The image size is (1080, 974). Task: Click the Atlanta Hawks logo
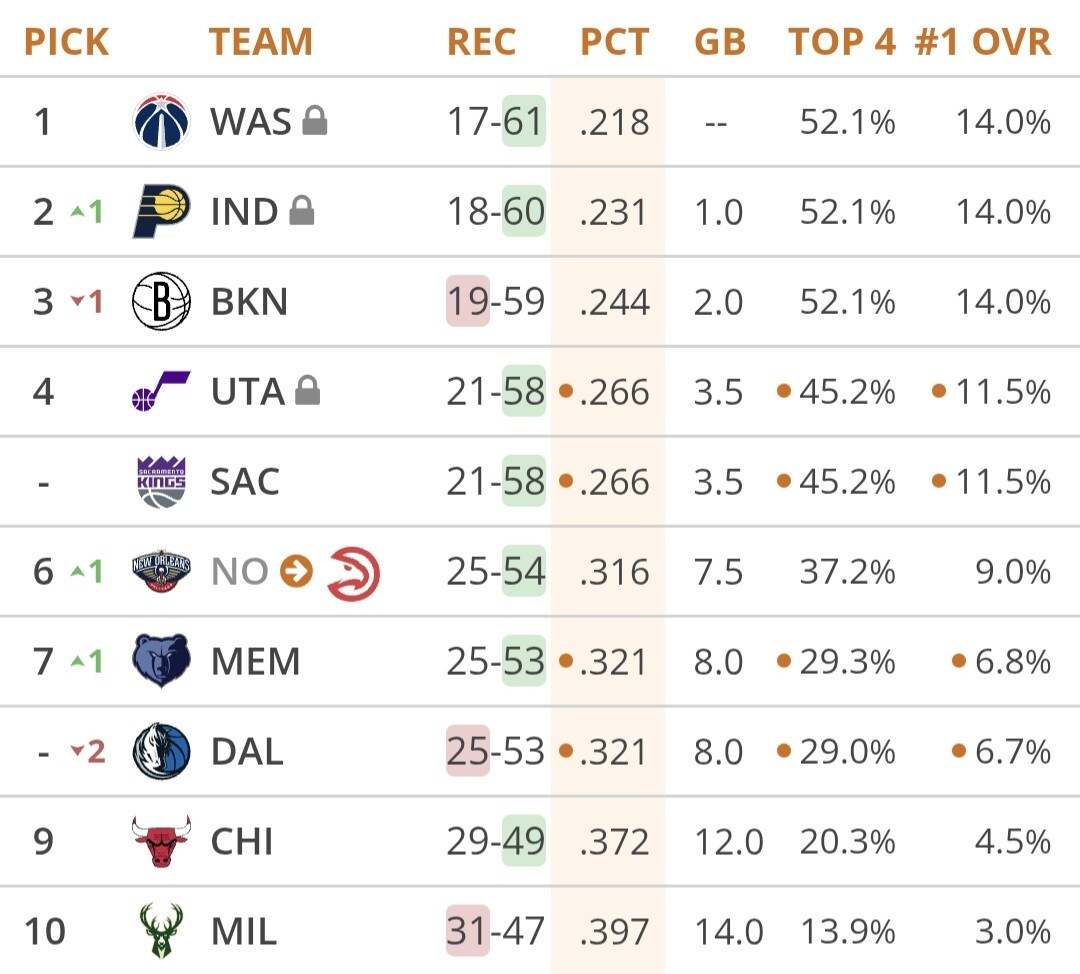tap(353, 573)
